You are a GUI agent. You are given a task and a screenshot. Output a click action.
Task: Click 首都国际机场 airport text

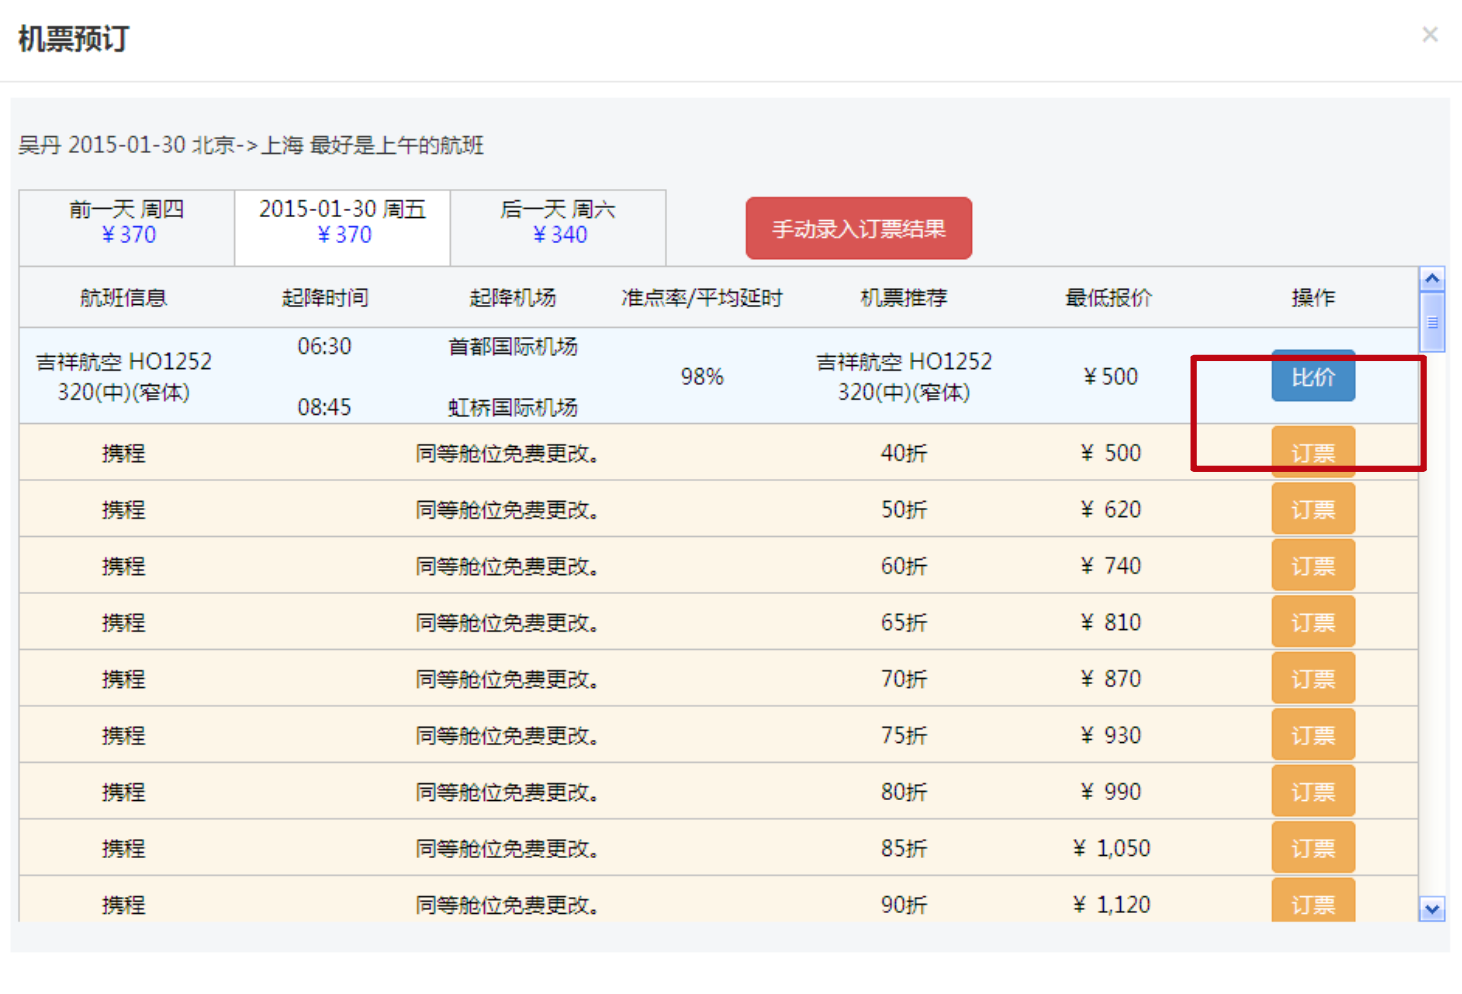point(513,346)
